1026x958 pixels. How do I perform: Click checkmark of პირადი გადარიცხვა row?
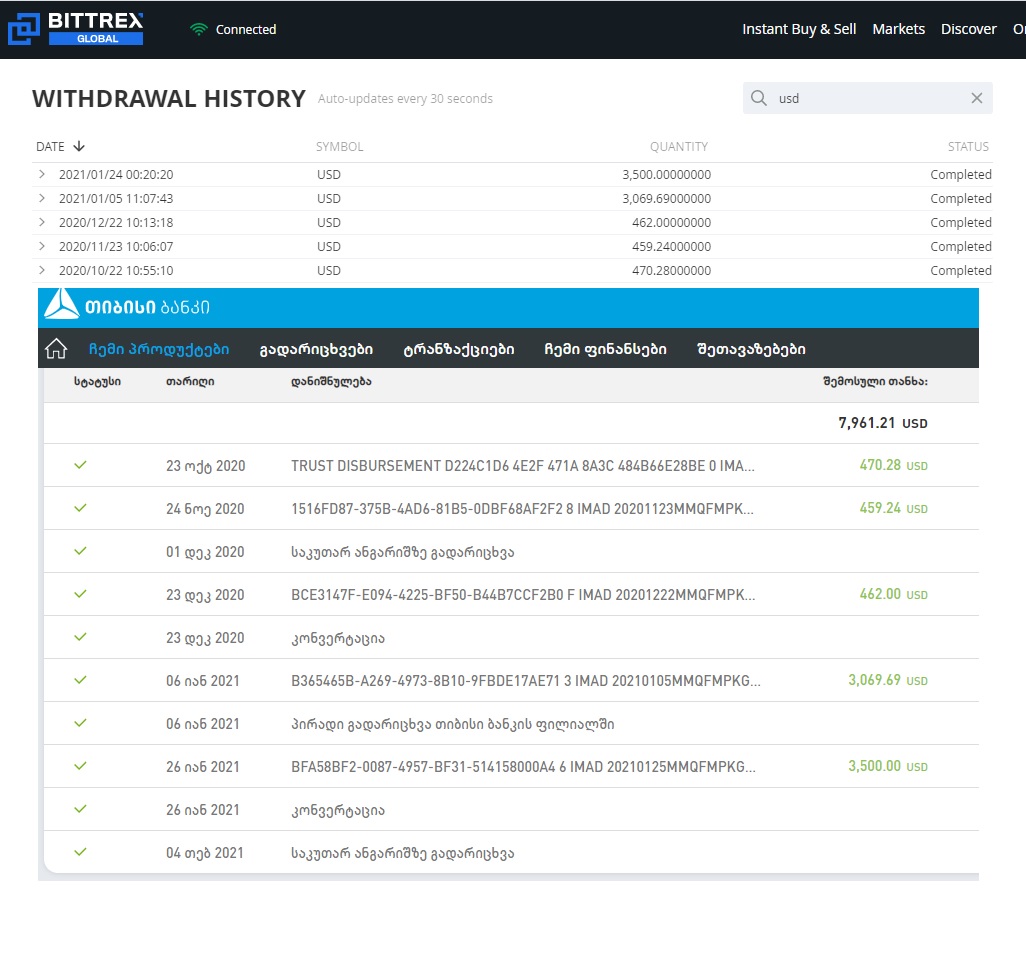(80, 723)
